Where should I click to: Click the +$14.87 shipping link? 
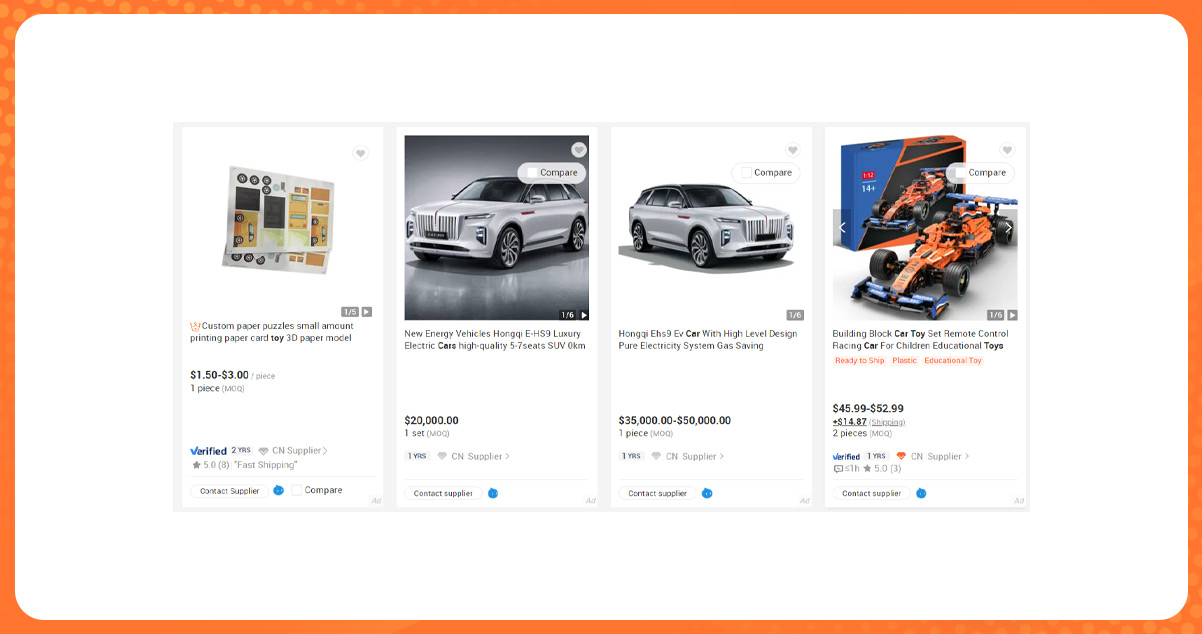(x=868, y=422)
